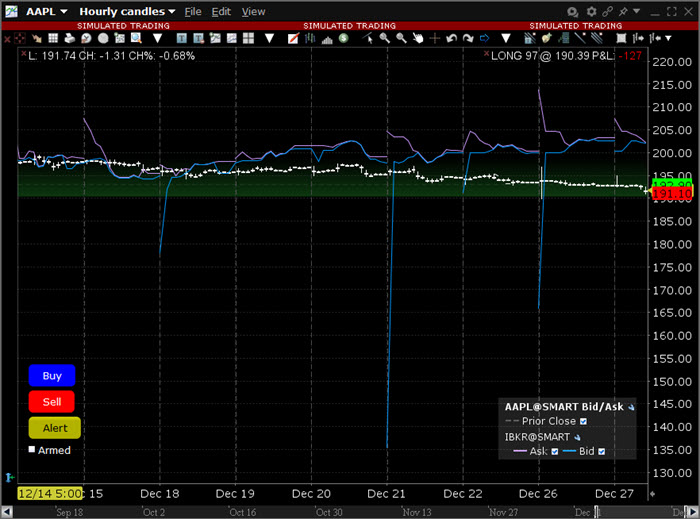700x519 pixels.
Task: Click the red pencil edit chart icon
Action: coord(293,38)
